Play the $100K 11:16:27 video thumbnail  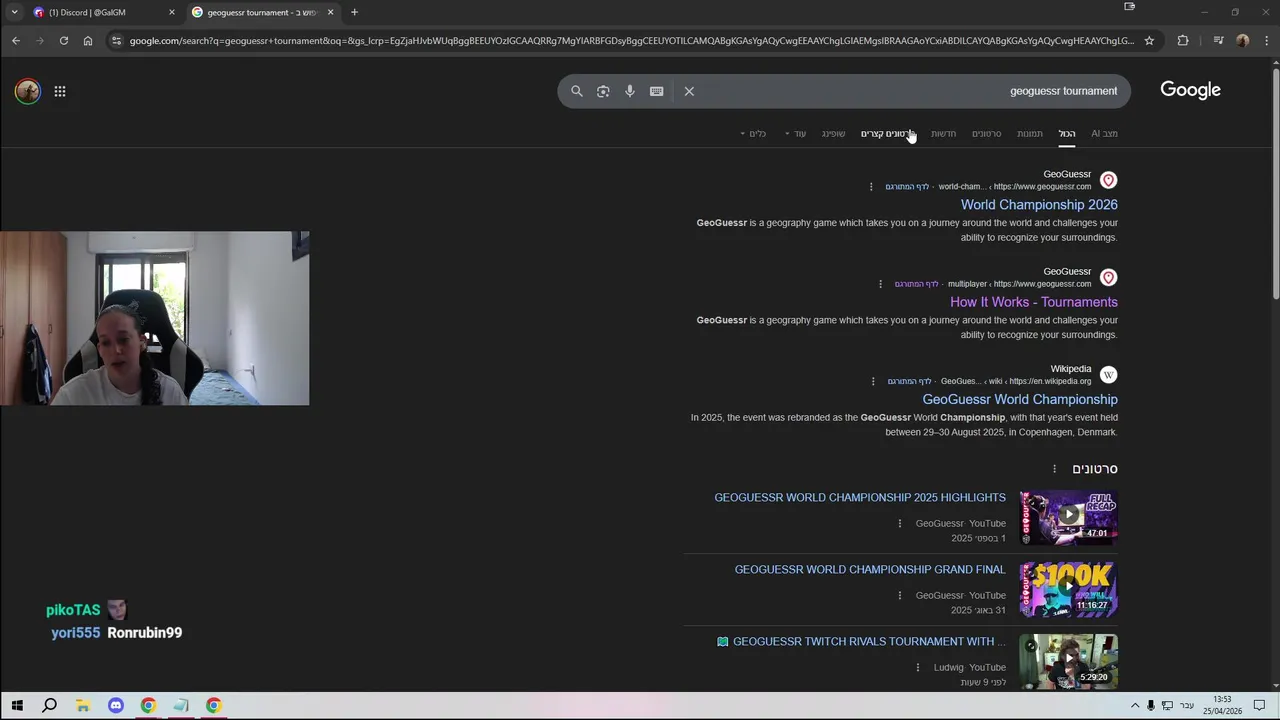click(1069, 590)
